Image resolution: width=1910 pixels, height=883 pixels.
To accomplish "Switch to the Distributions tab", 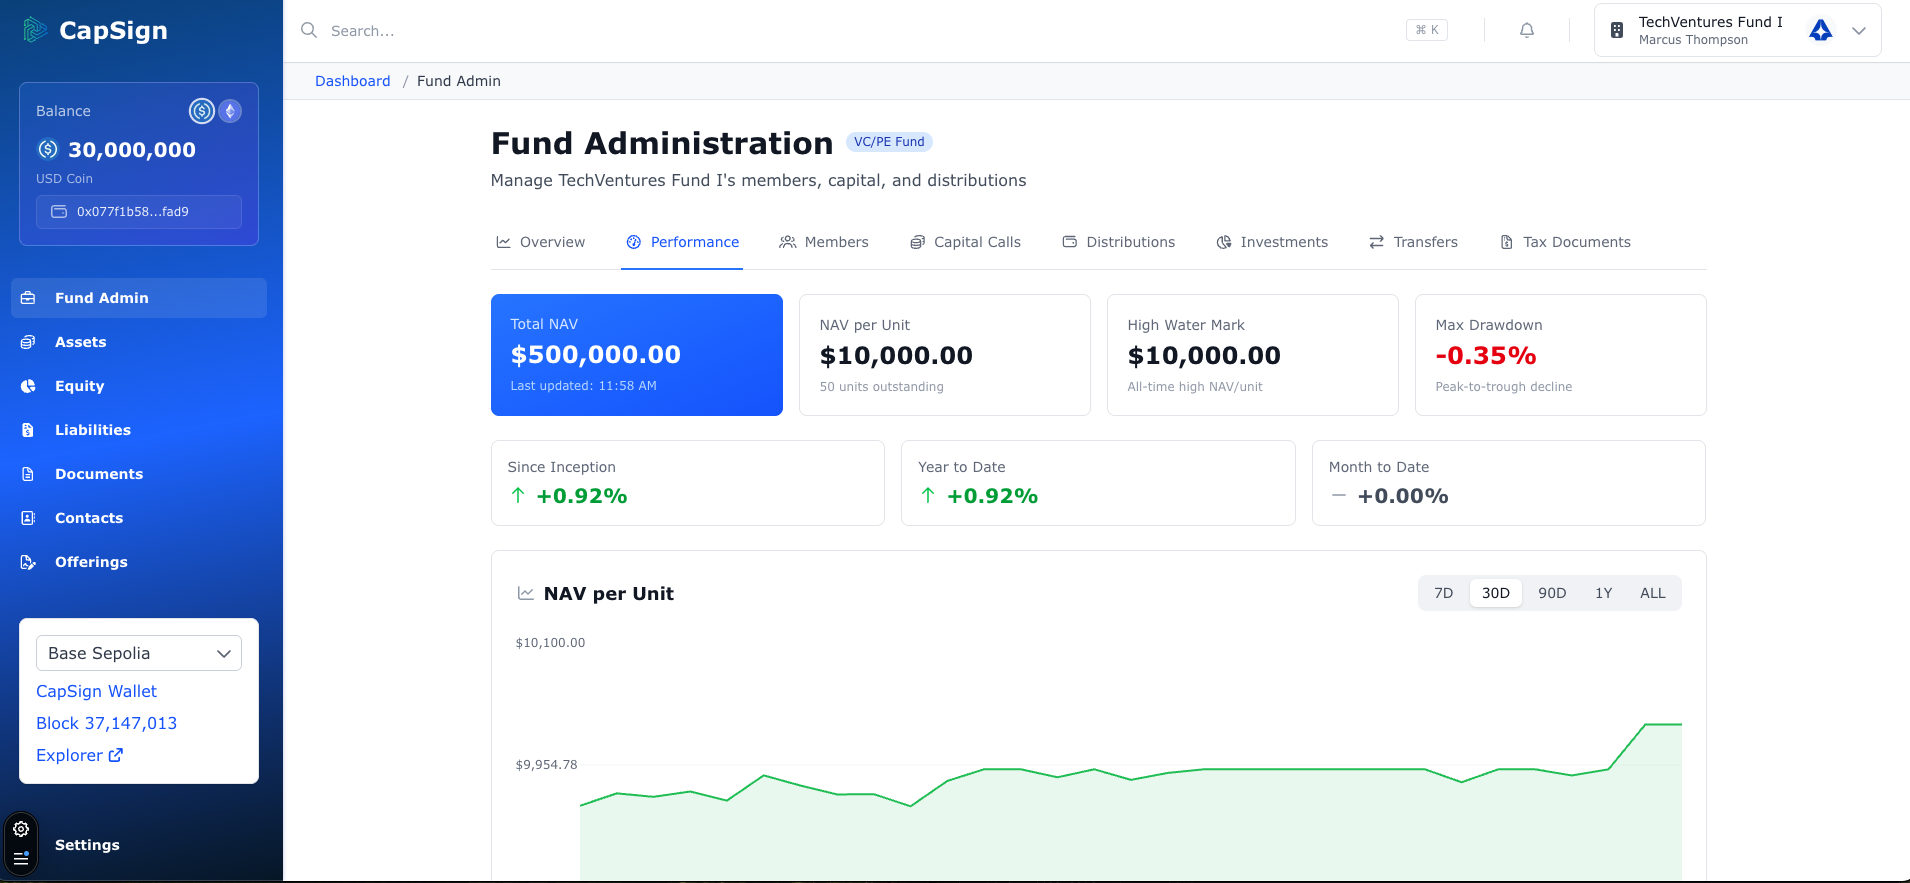I will point(1118,242).
